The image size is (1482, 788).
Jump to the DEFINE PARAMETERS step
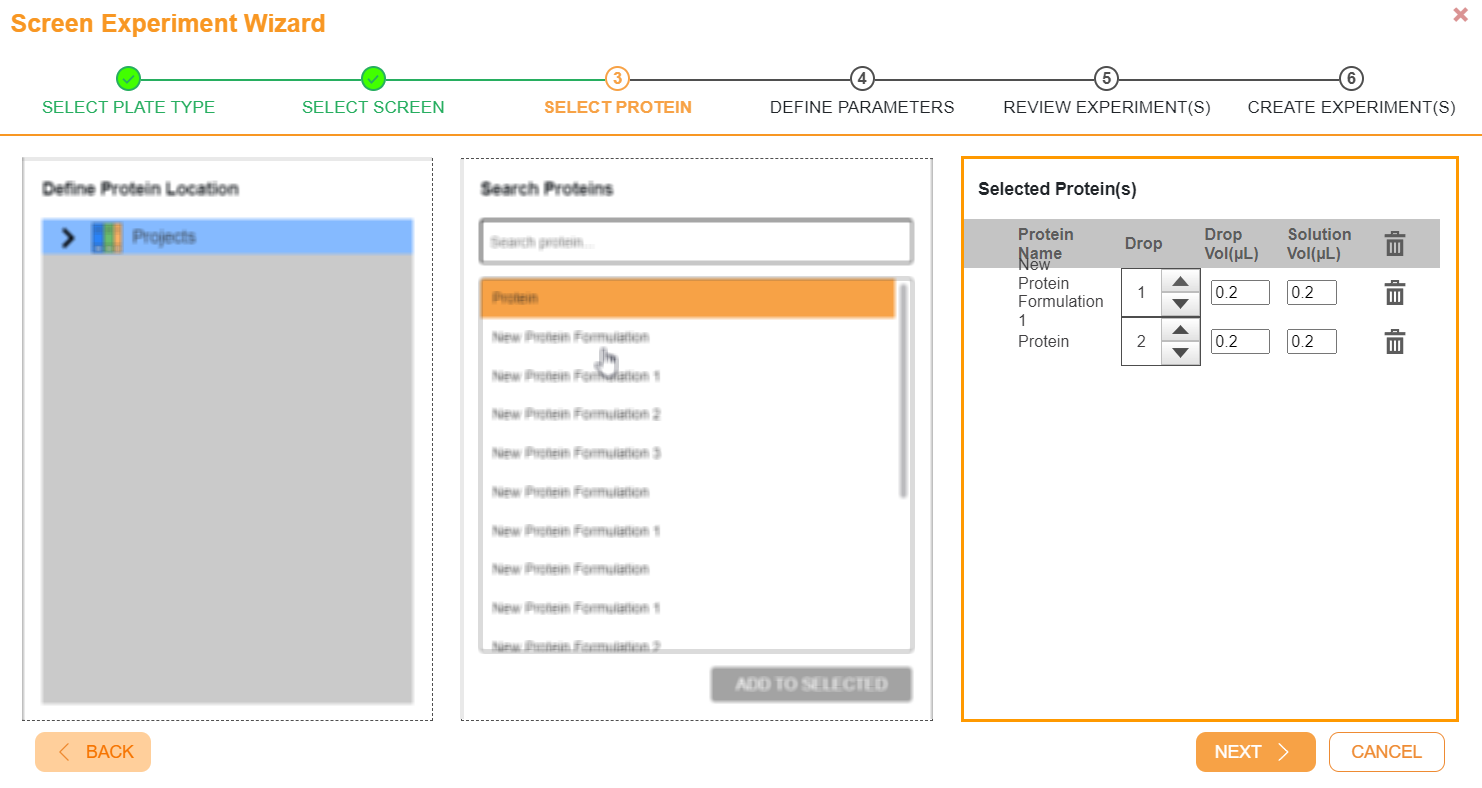point(861,78)
